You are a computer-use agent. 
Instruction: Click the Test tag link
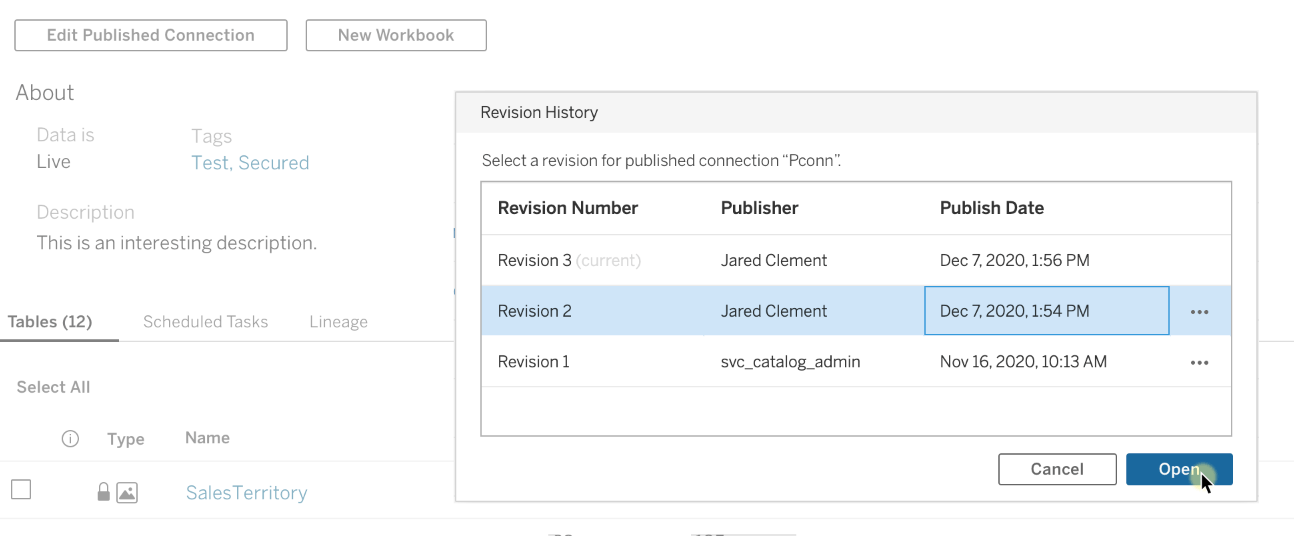(x=210, y=163)
